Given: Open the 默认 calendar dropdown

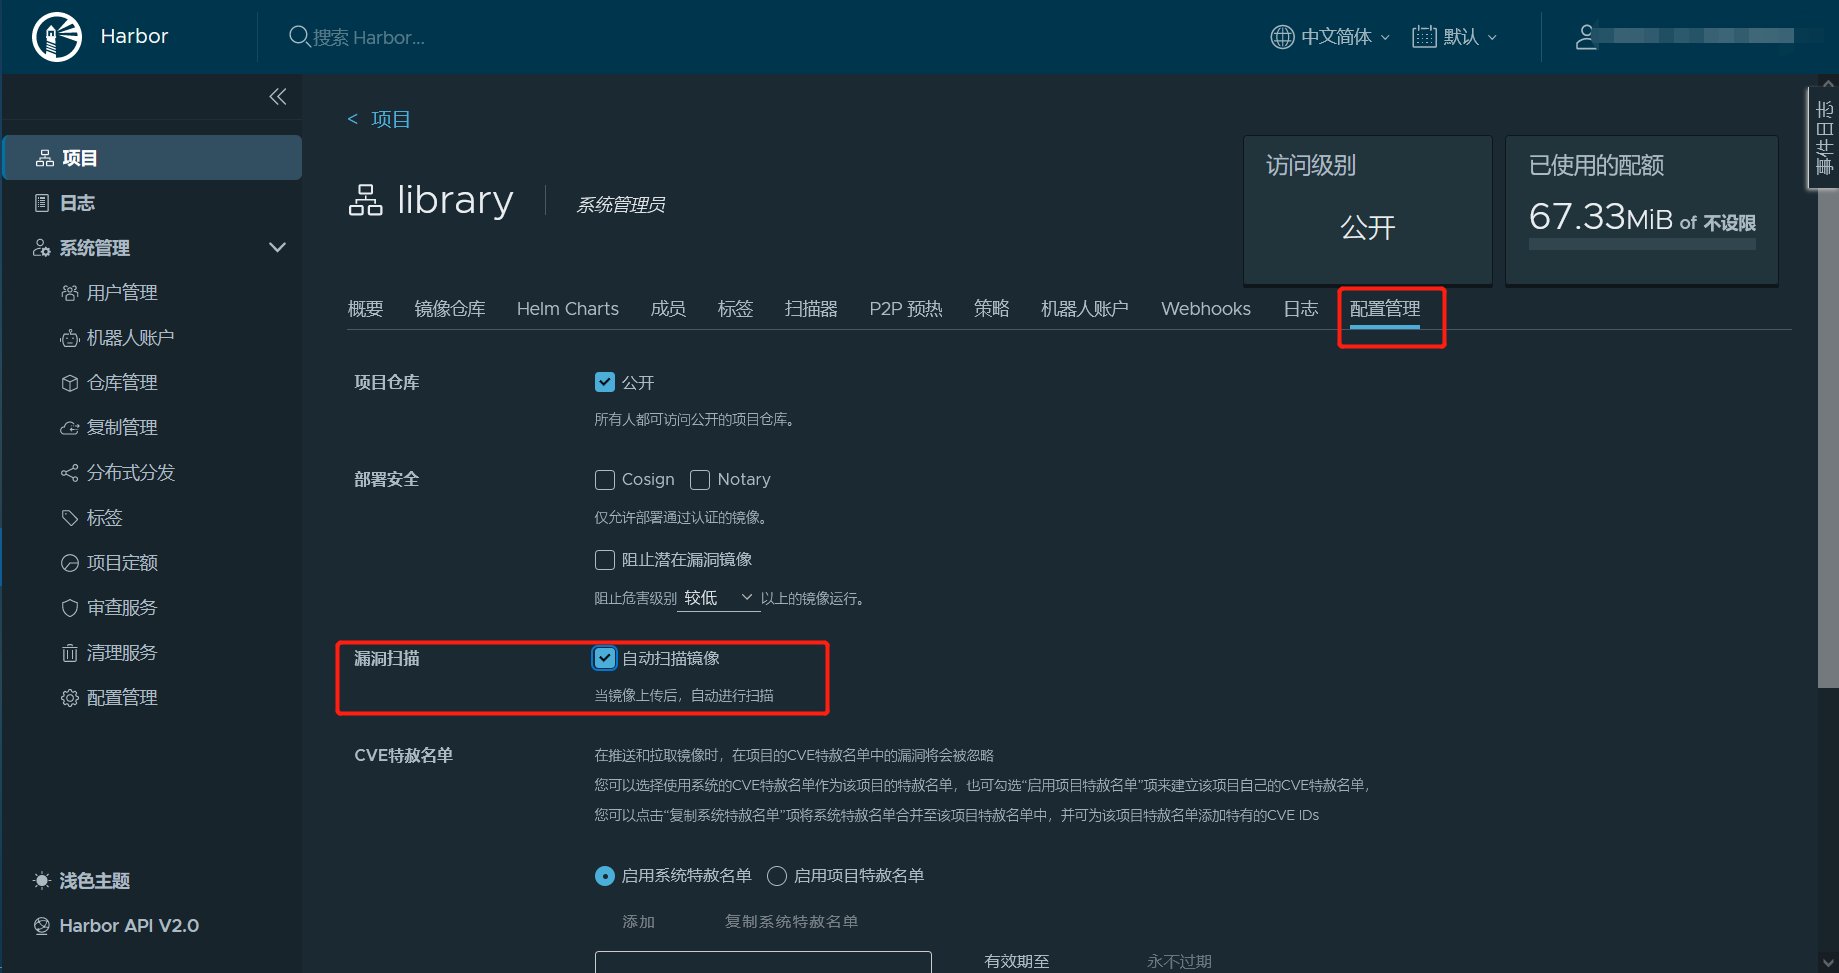Looking at the screenshot, I should tap(1455, 37).
